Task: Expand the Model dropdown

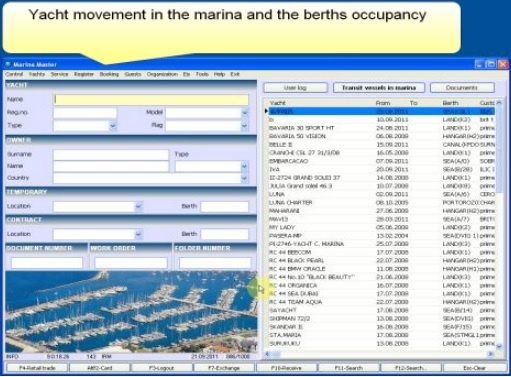Action: click(244, 113)
